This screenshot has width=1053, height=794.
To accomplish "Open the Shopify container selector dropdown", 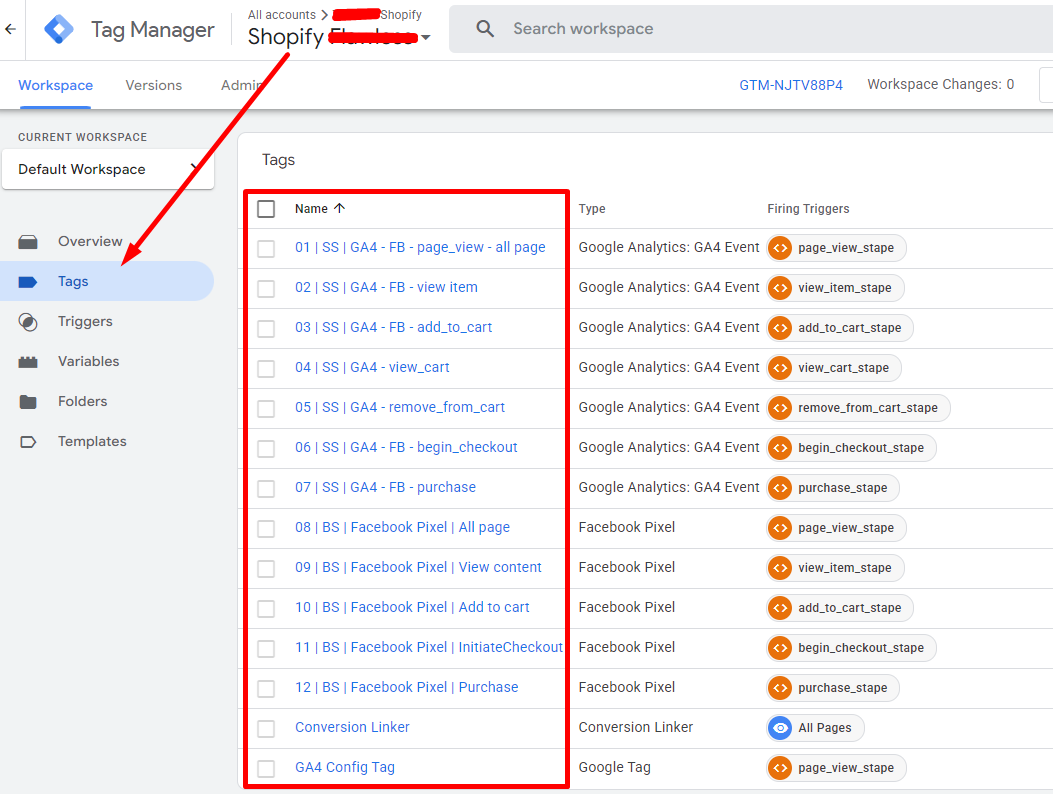I will (426, 38).
